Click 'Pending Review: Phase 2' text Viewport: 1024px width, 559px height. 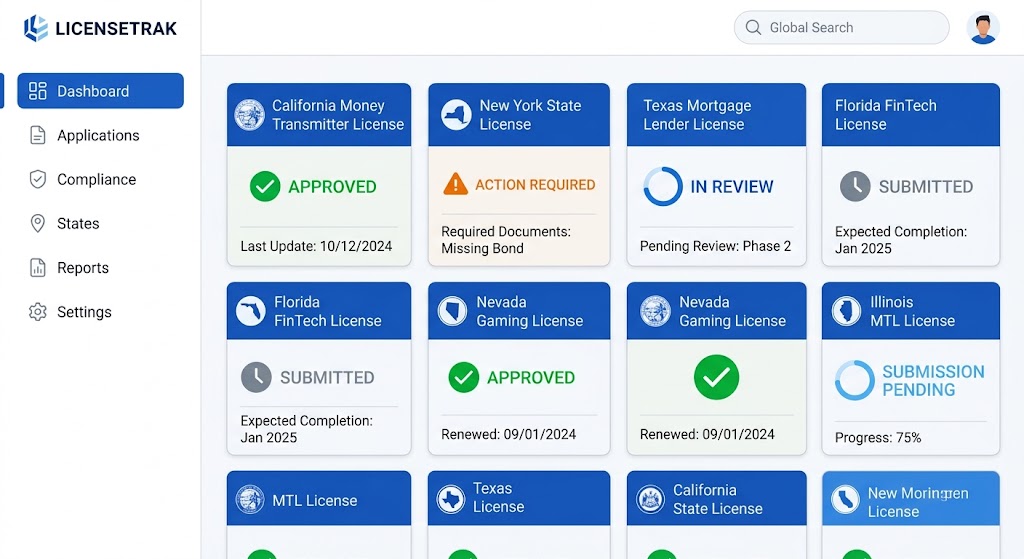click(715, 246)
